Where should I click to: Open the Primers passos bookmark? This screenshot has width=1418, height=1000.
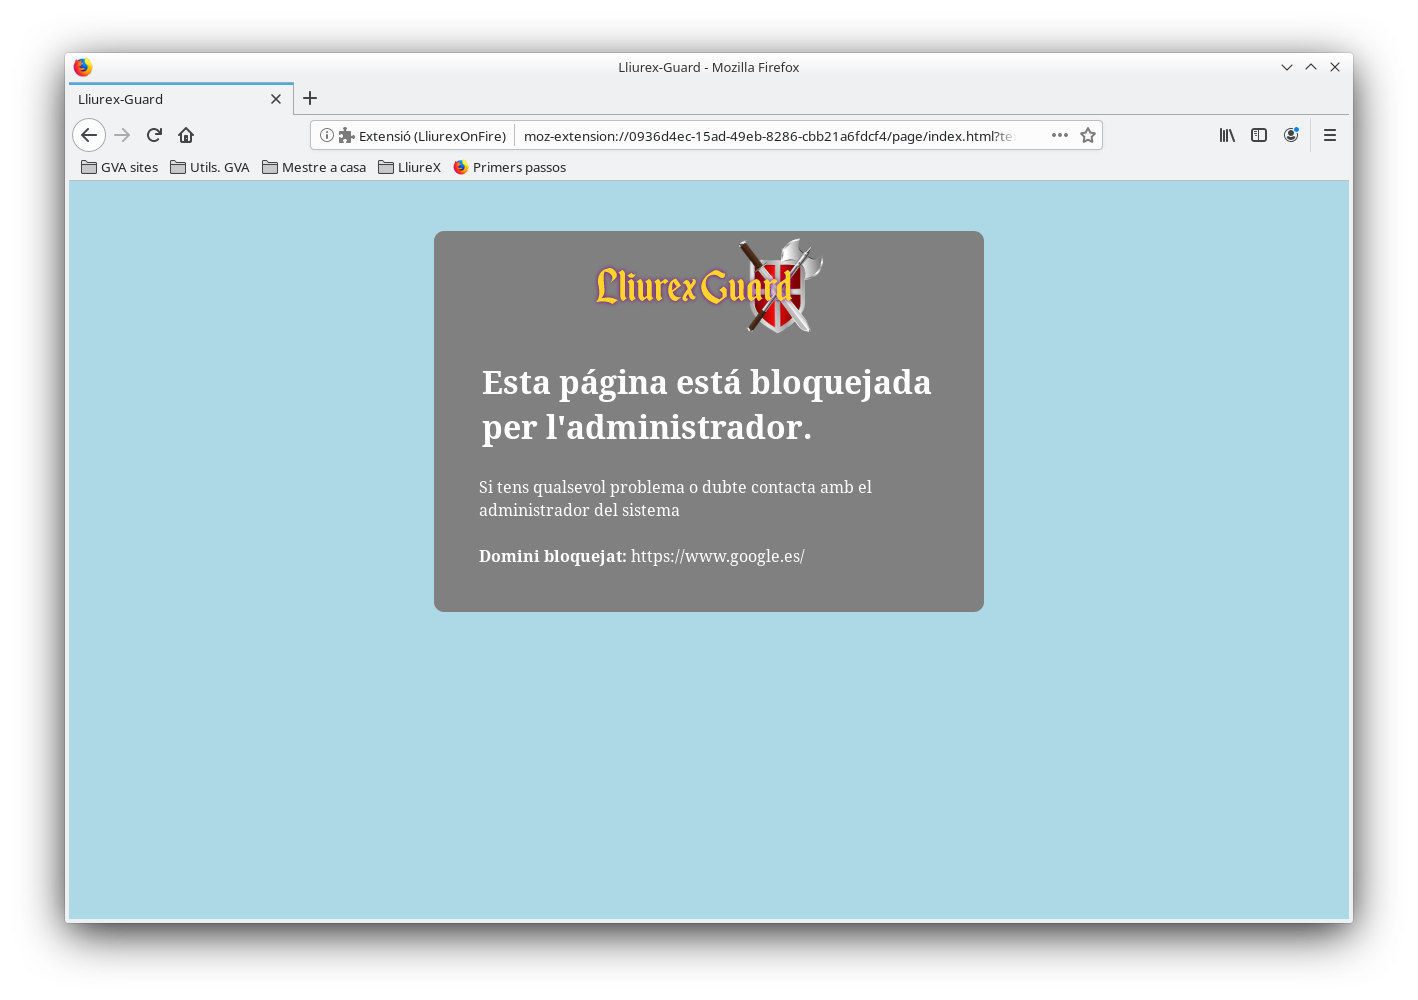[x=510, y=167]
